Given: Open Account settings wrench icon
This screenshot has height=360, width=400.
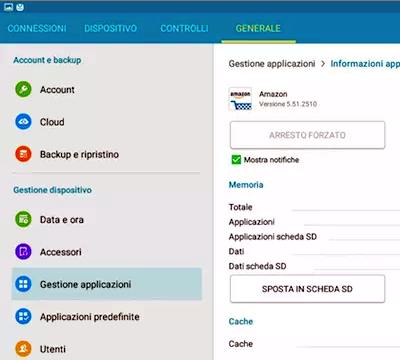Looking at the screenshot, I should click(23, 89).
